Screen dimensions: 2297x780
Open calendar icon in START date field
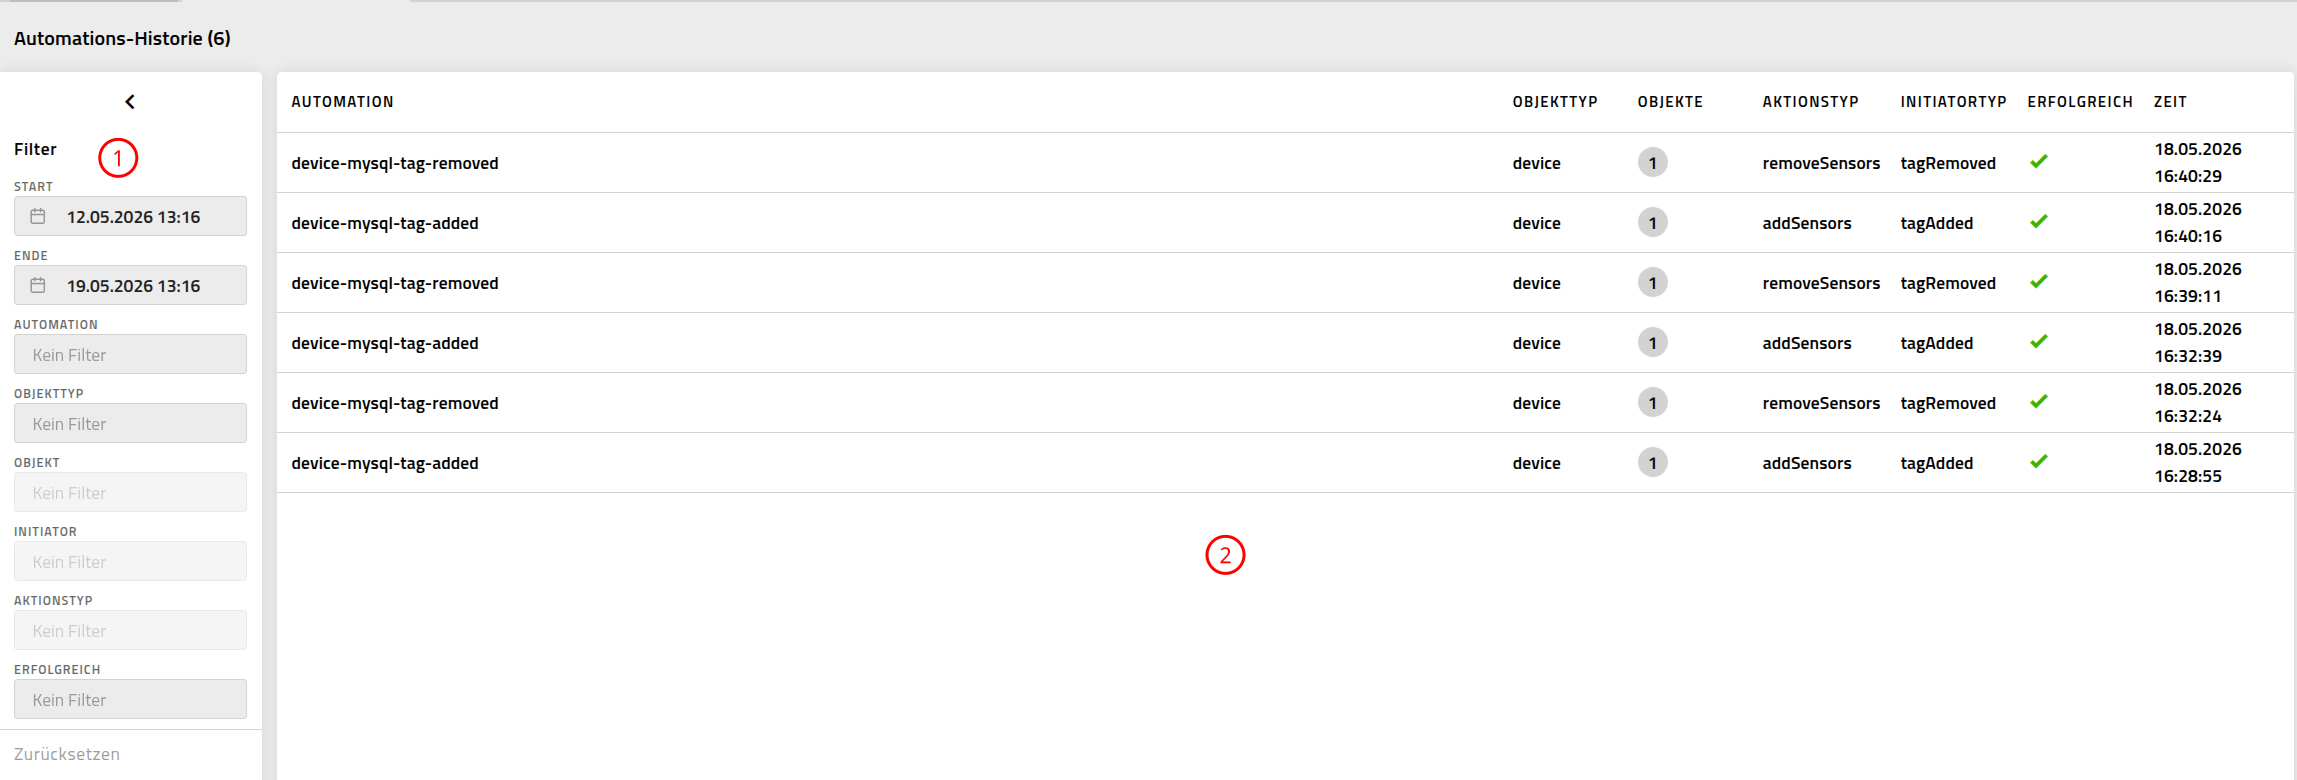pyautogui.click(x=38, y=216)
